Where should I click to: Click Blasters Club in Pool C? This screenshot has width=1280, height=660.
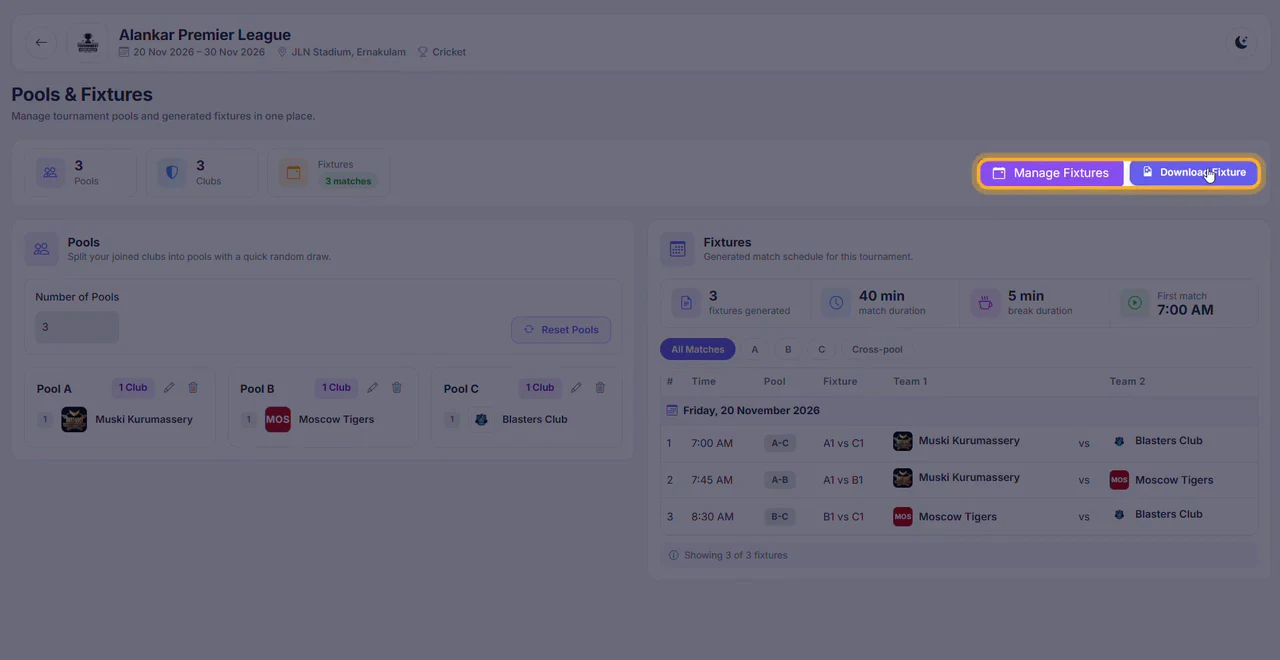534,420
